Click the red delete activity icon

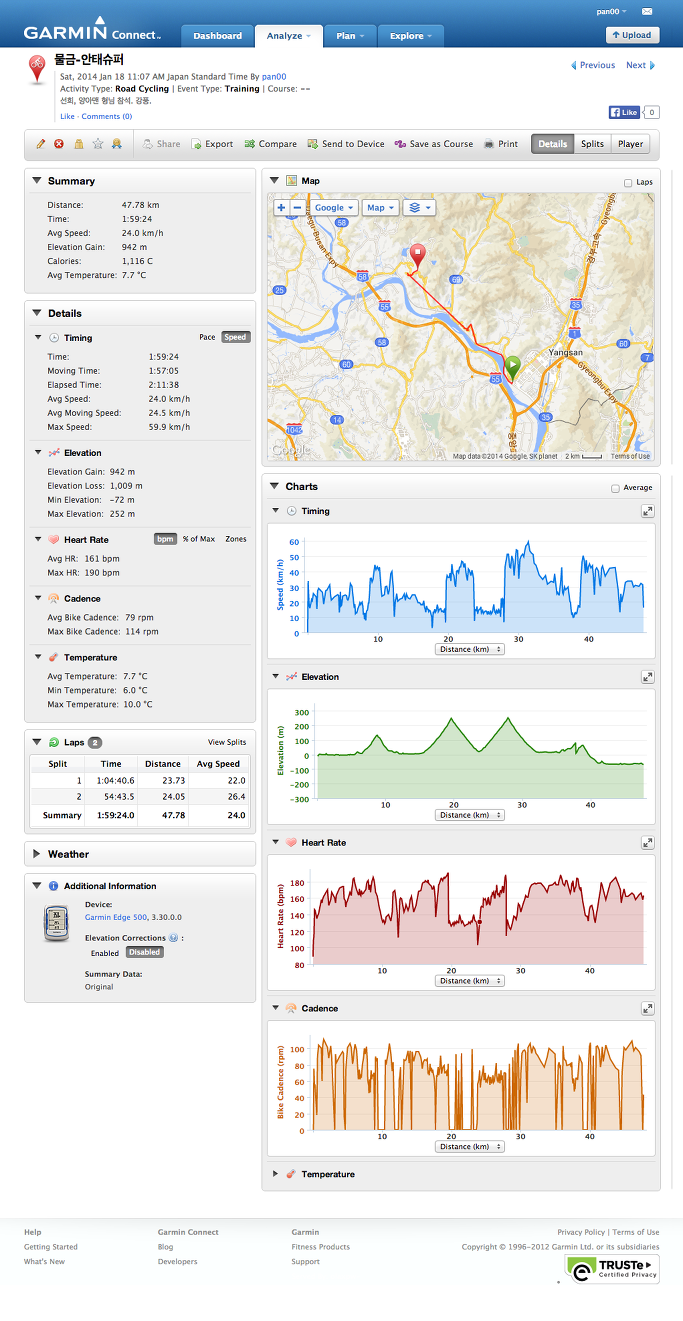59,144
